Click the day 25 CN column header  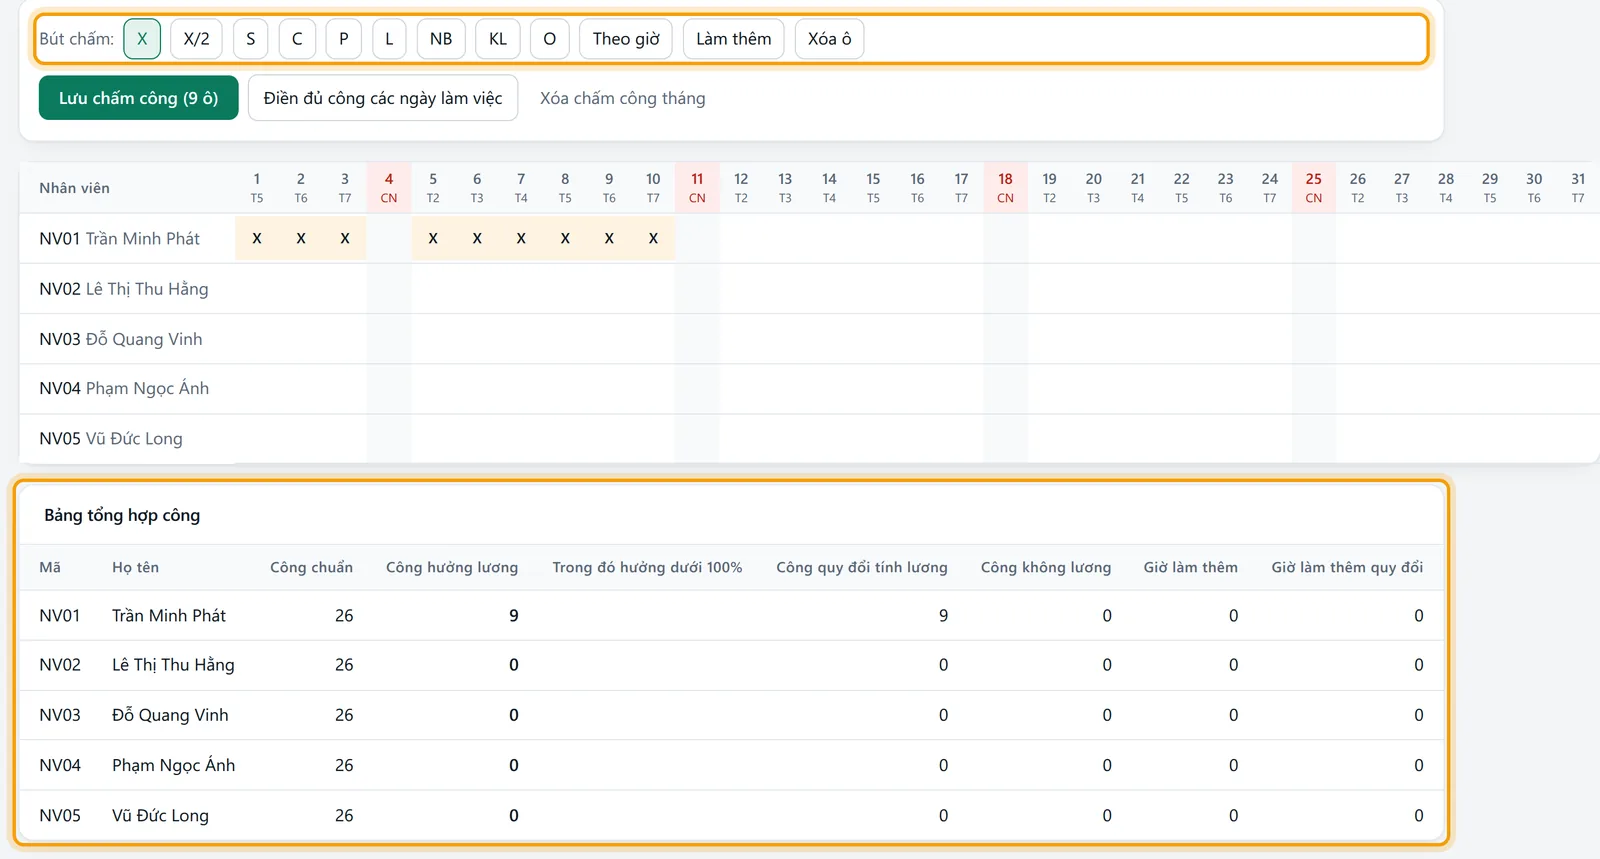(1313, 188)
